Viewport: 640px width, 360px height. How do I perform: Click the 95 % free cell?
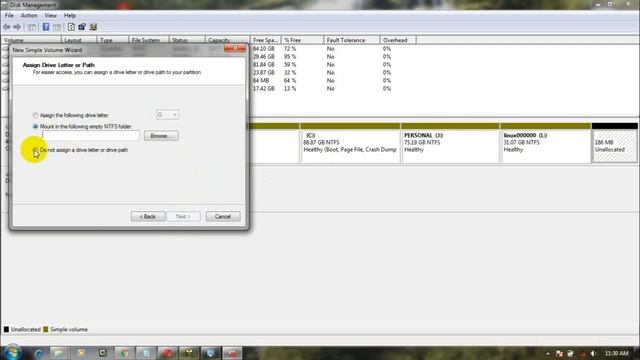click(x=290, y=57)
